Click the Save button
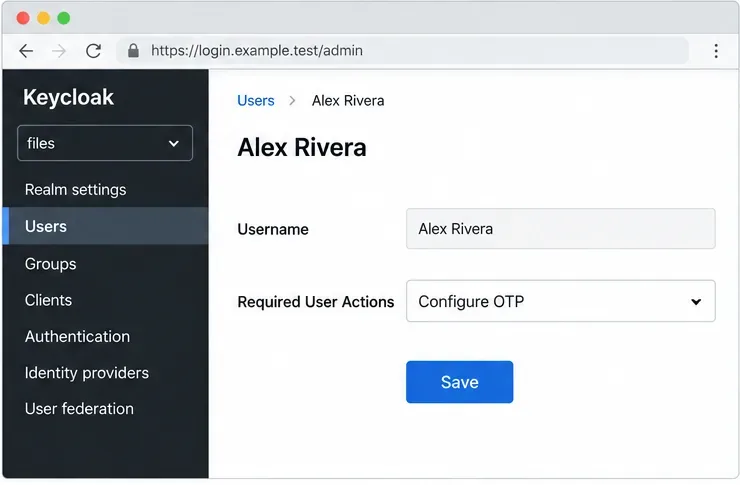The width and height of the screenshot is (740, 485). click(459, 382)
